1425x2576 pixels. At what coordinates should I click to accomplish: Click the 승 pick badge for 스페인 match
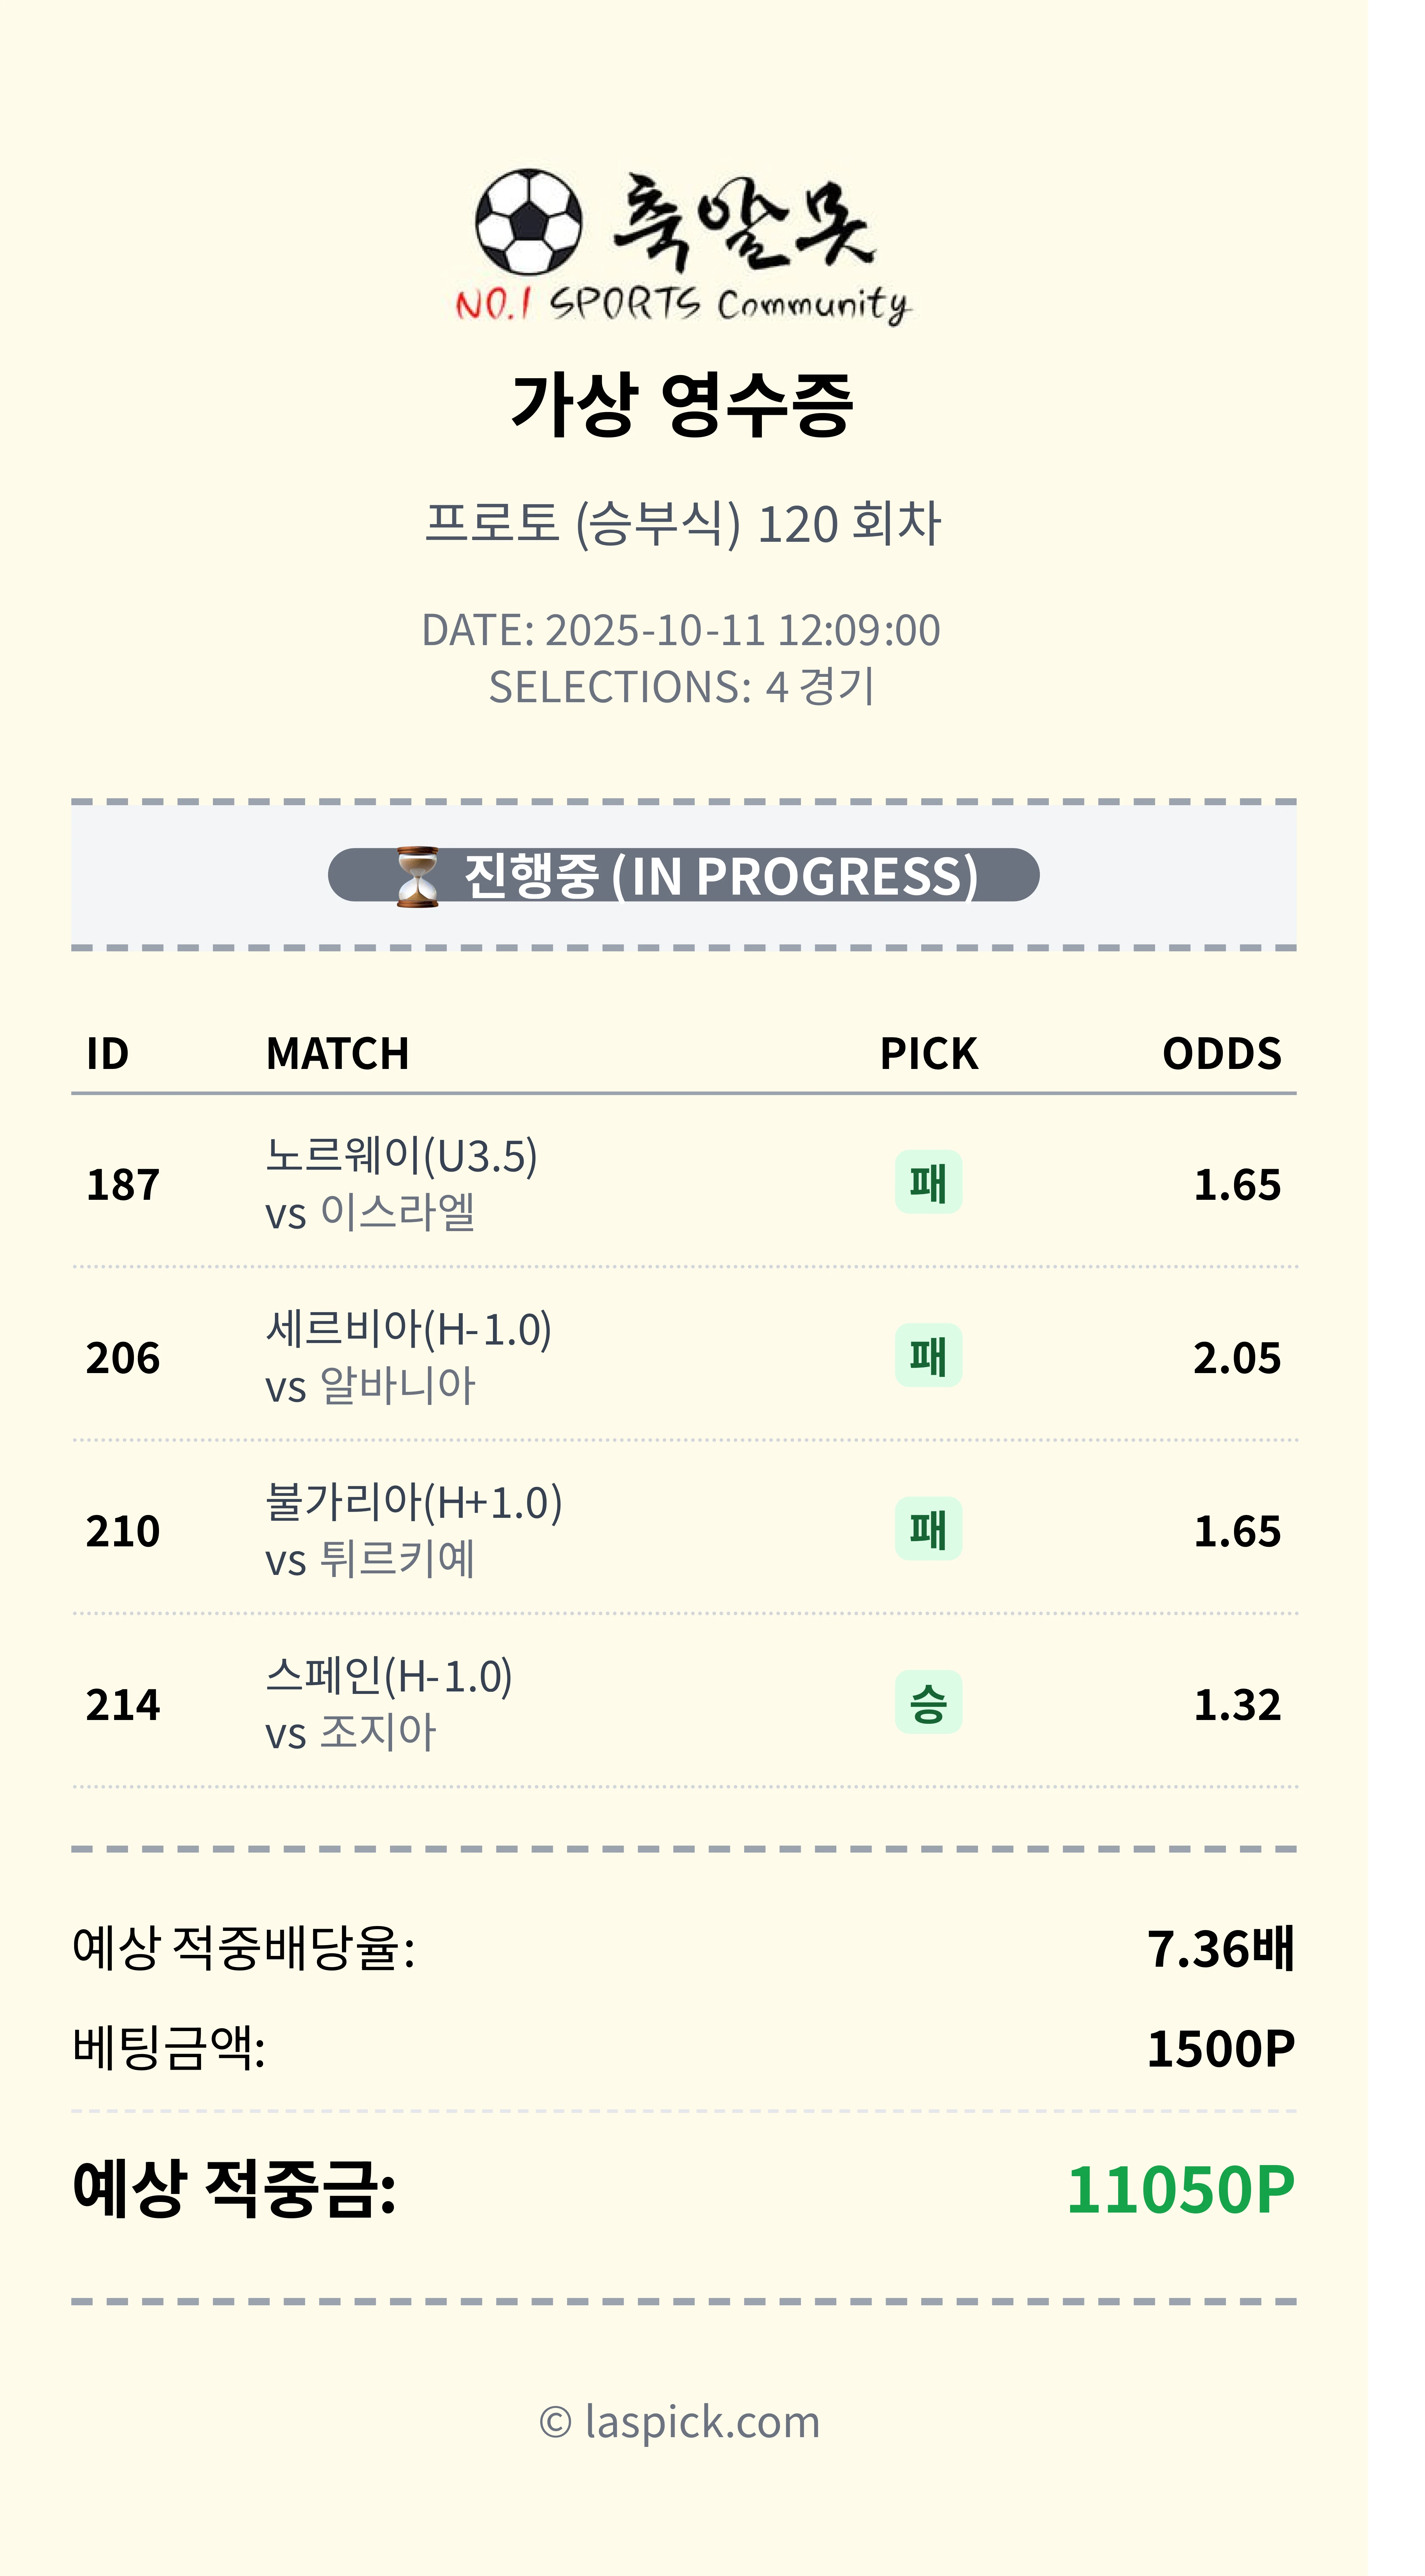[x=928, y=1702]
